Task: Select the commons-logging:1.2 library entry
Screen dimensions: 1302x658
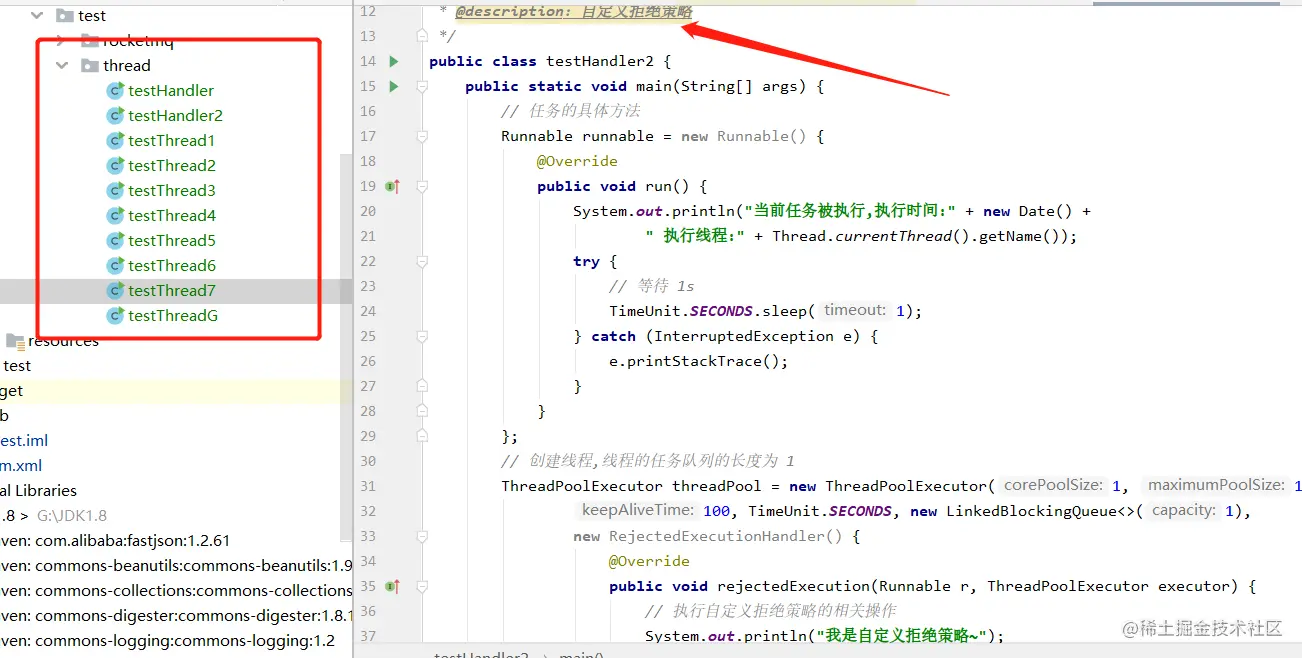Action: click(167, 640)
